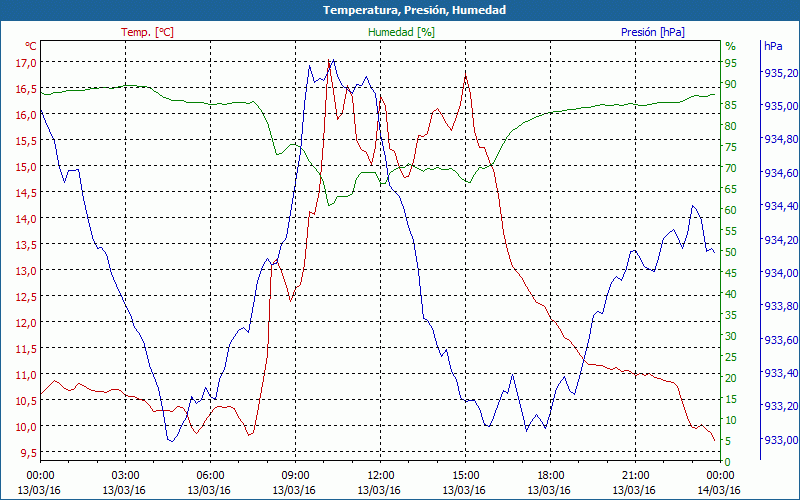This screenshot has width=800, height=500.
Task: Pick the "17,0" temperature axis value
Action: (x=26, y=63)
